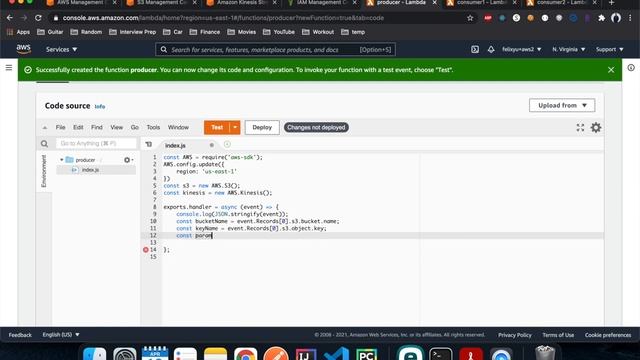The width and height of the screenshot is (640, 360).
Task: Focus the Go to Anything field
Action: tap(96, 143)
